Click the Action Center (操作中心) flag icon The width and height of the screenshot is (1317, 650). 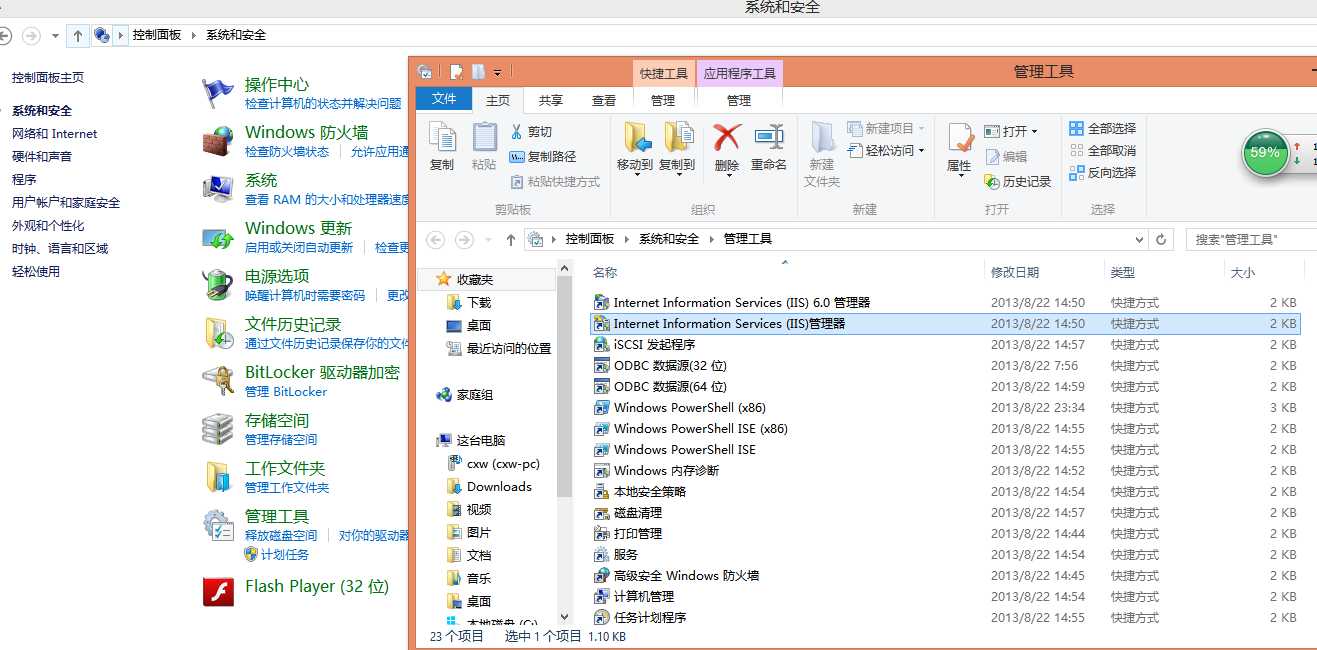[218, 93]
